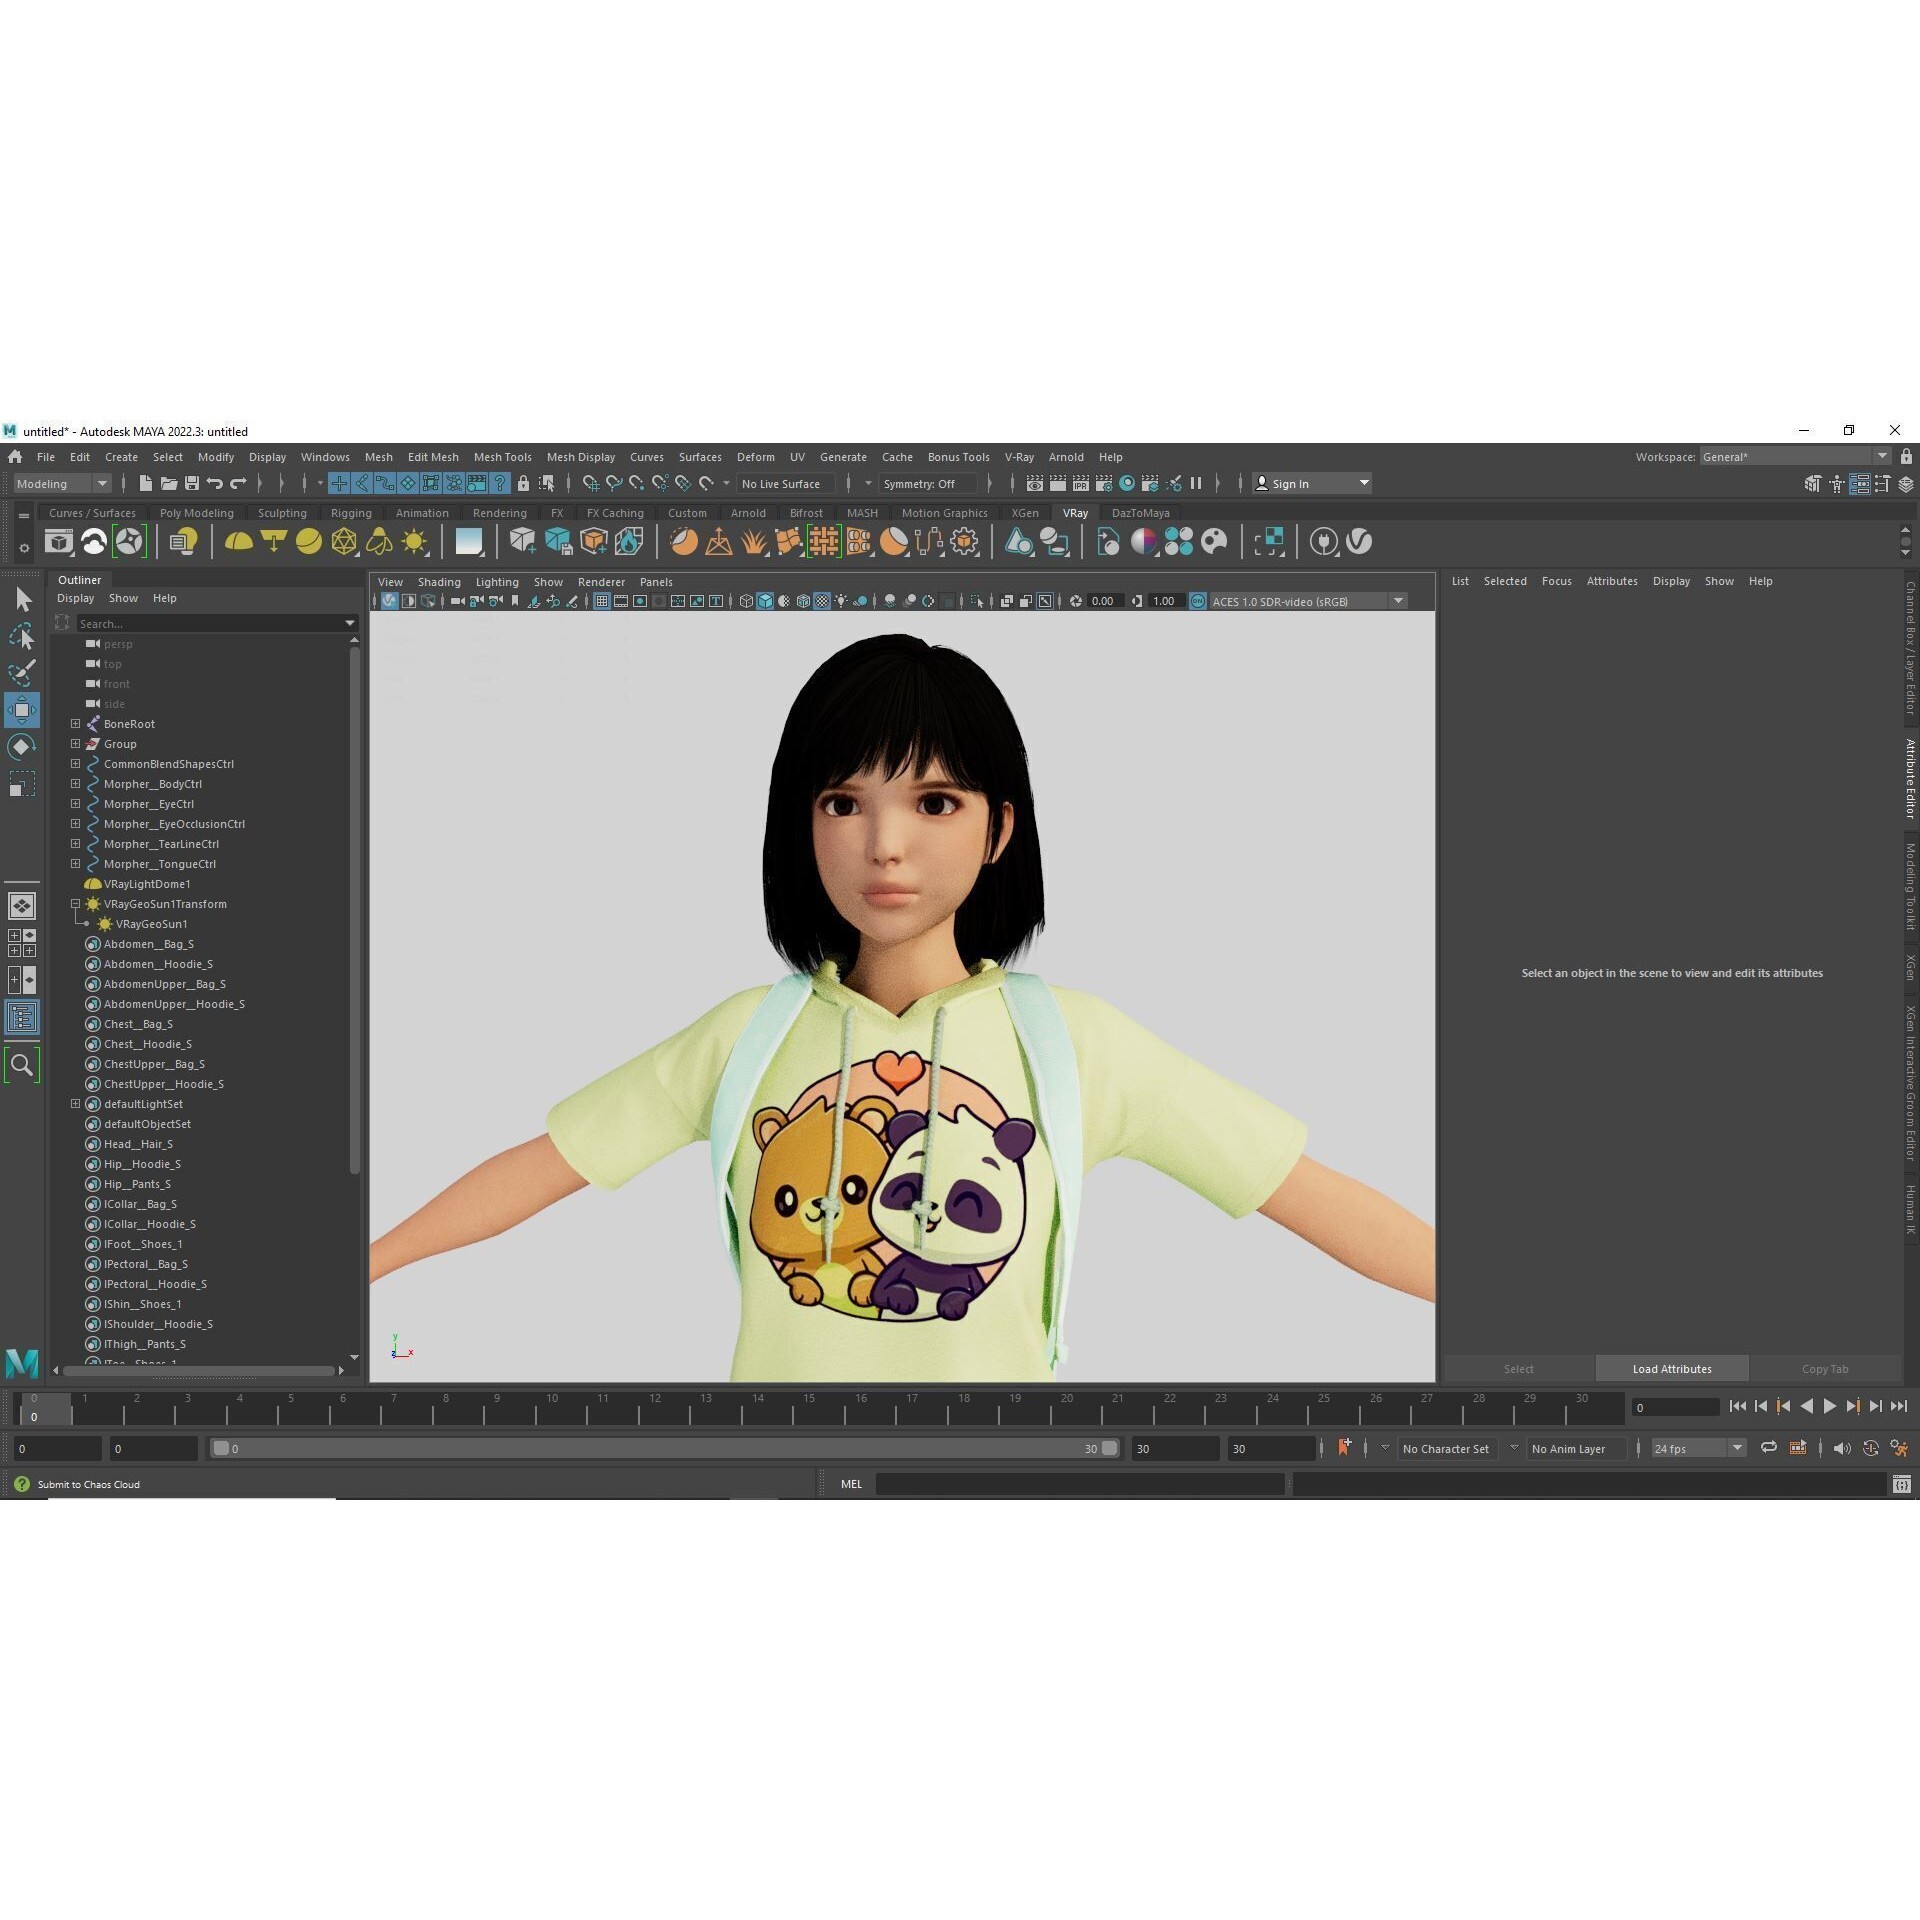This screenshot has height=1920, width=1920.
Task: Click the IPR render icon
Action: pos(1081,484)
